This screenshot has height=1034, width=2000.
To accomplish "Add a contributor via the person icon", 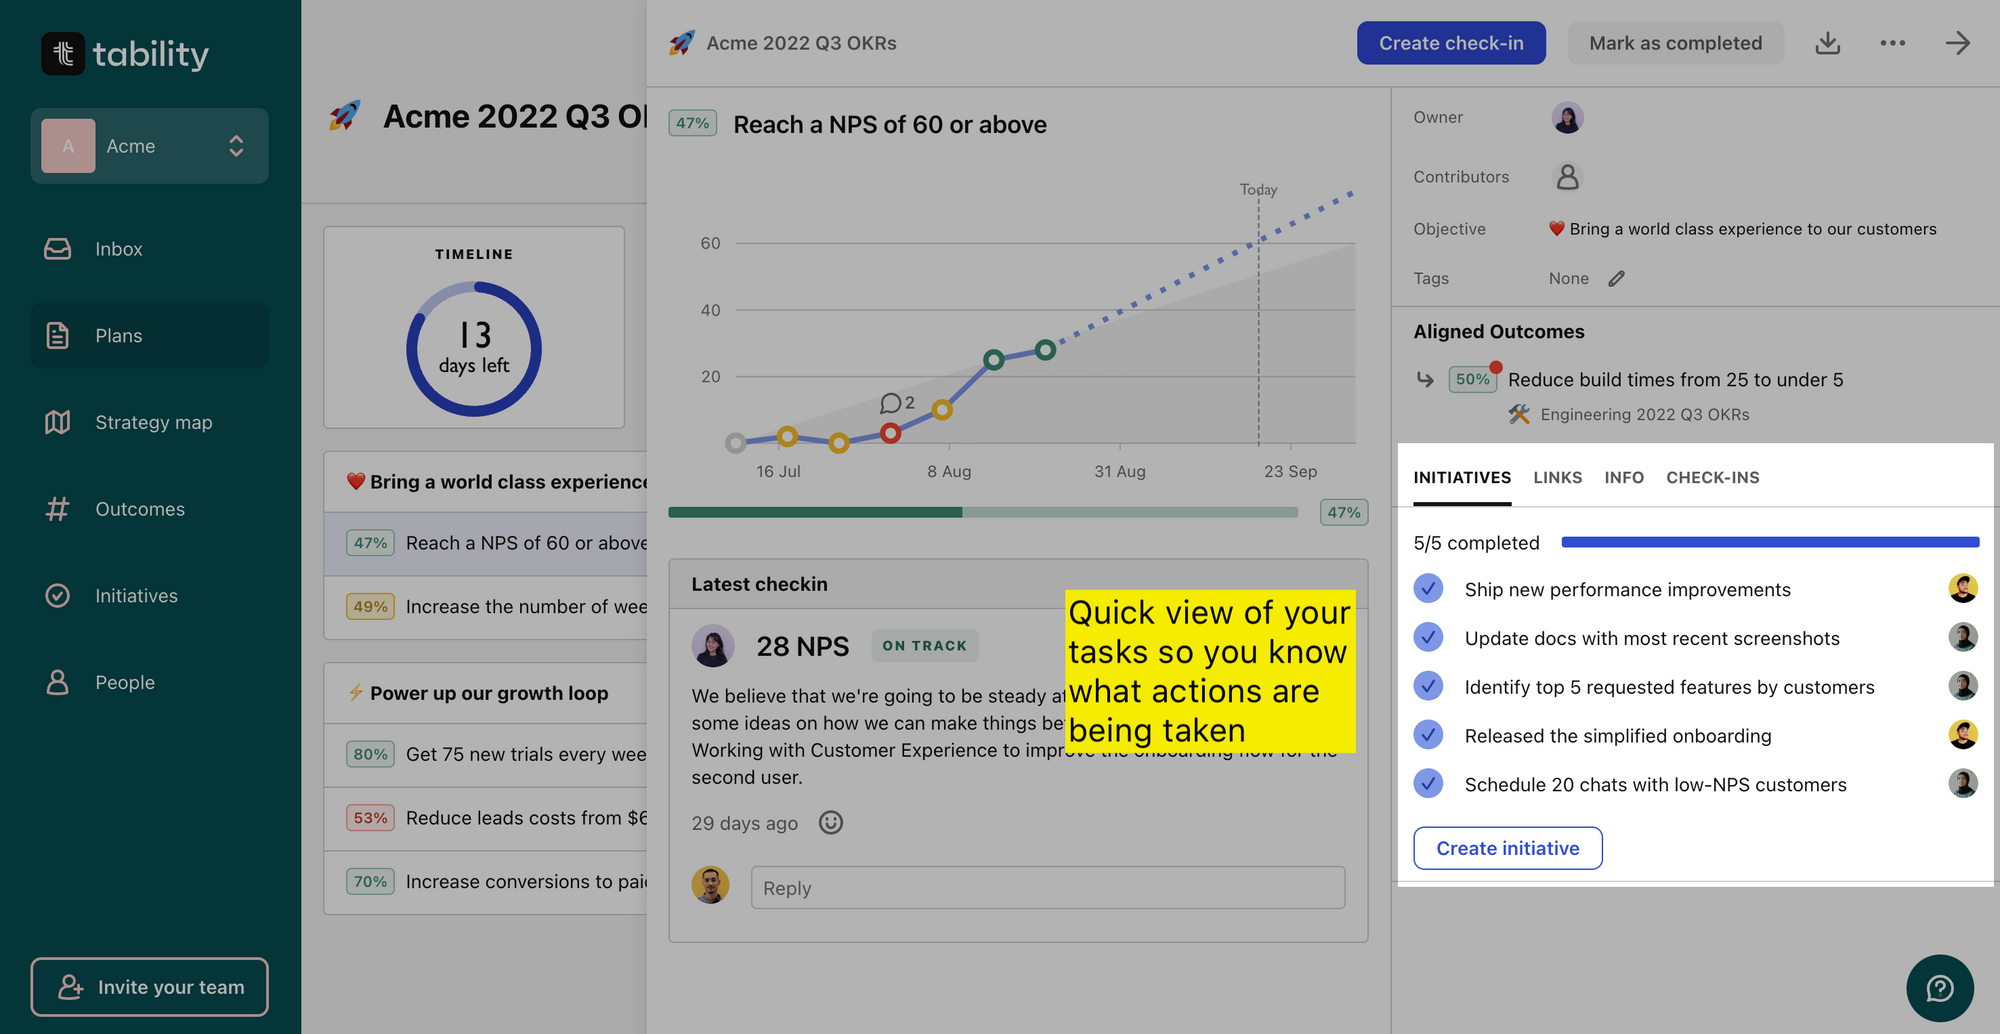I will [x=1567, y=177].
